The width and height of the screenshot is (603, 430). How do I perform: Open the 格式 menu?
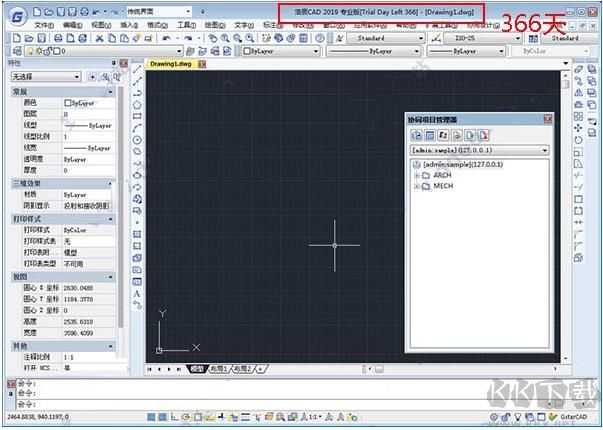158,25
